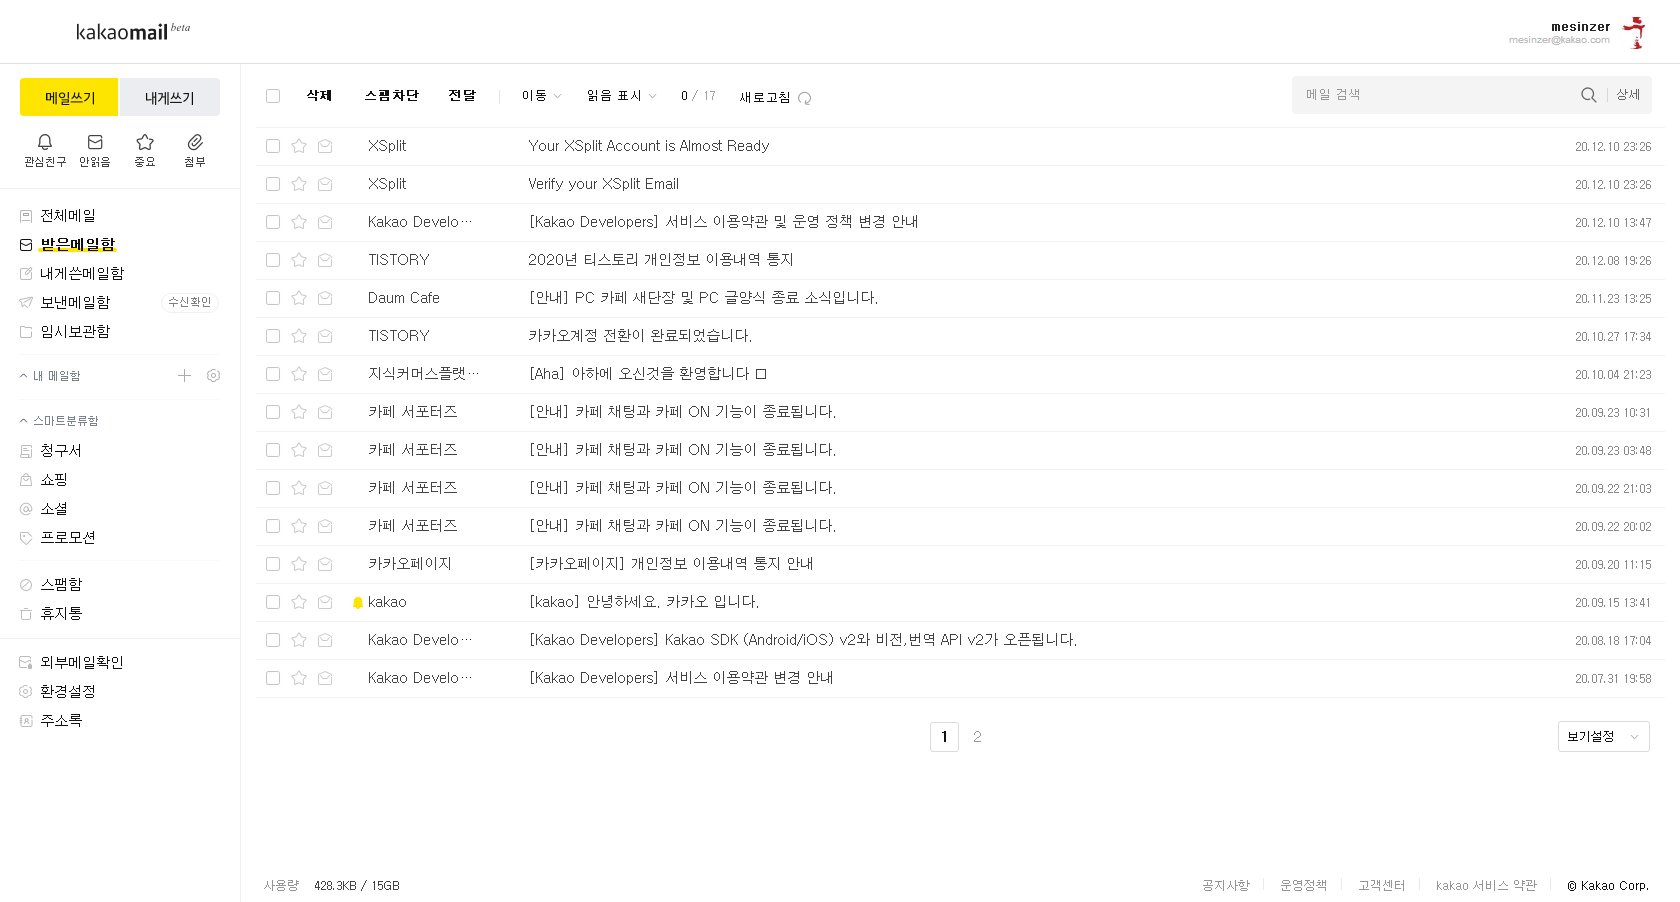The width and height of the screenshot is (1680, 902).
Task: Open the 내게쓴메일함 folder
Action: point(82,274)
